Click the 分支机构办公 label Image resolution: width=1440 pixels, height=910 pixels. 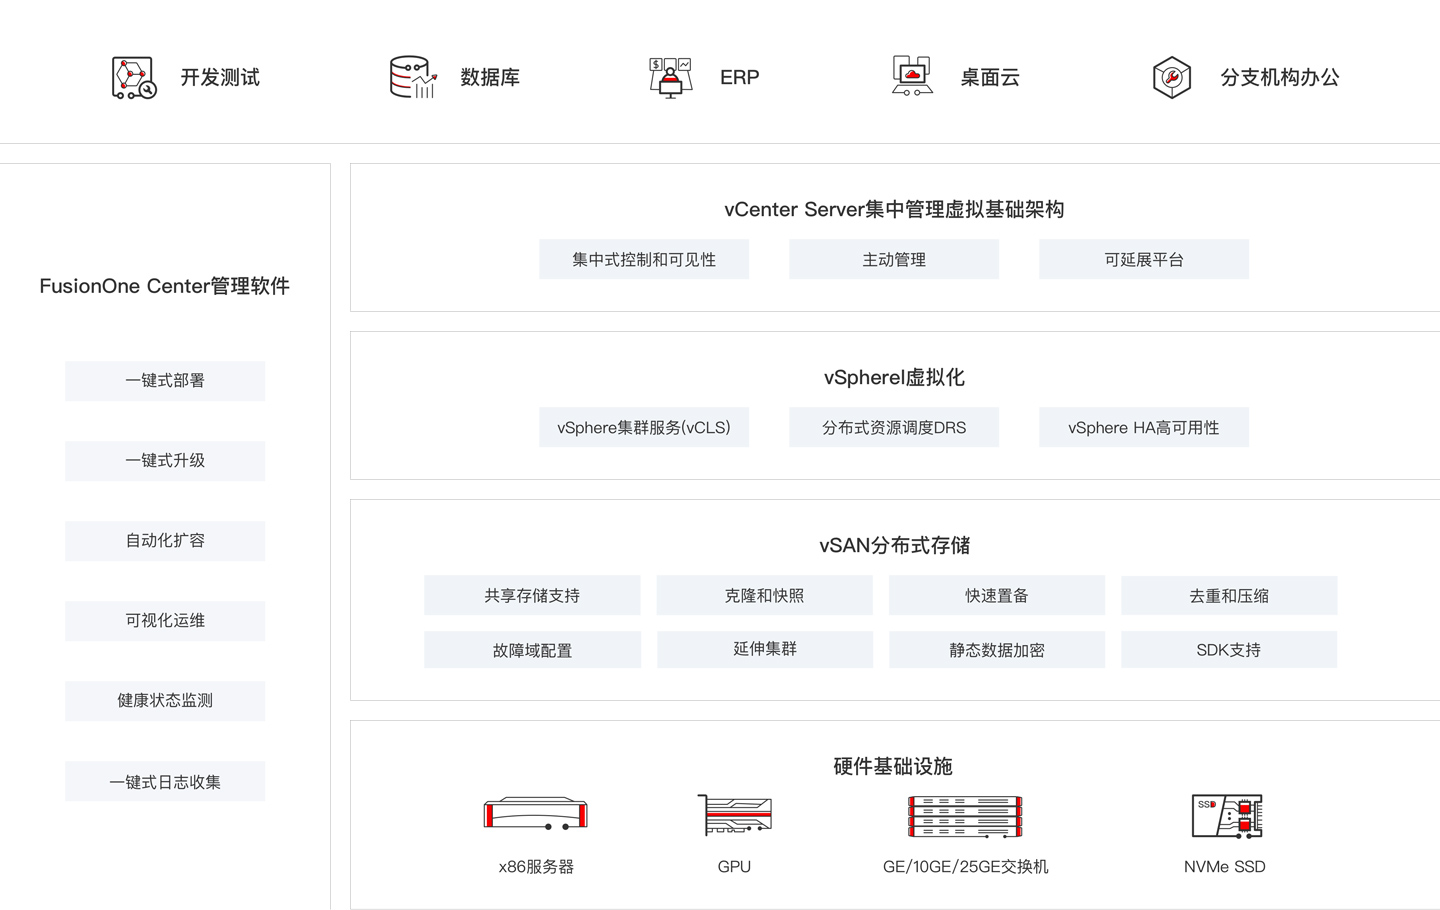click(x=1280, y=77)
